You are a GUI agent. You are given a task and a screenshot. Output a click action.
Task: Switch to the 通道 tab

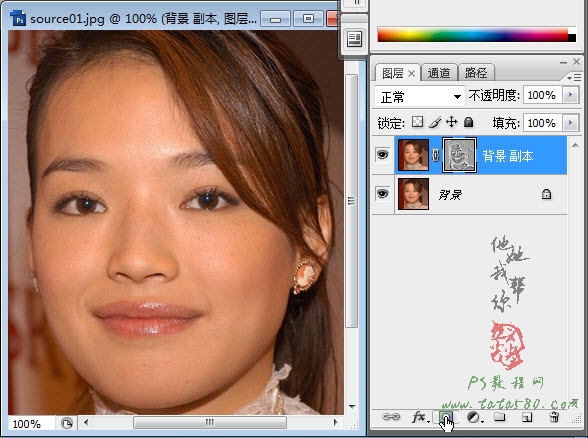point(439,73)
